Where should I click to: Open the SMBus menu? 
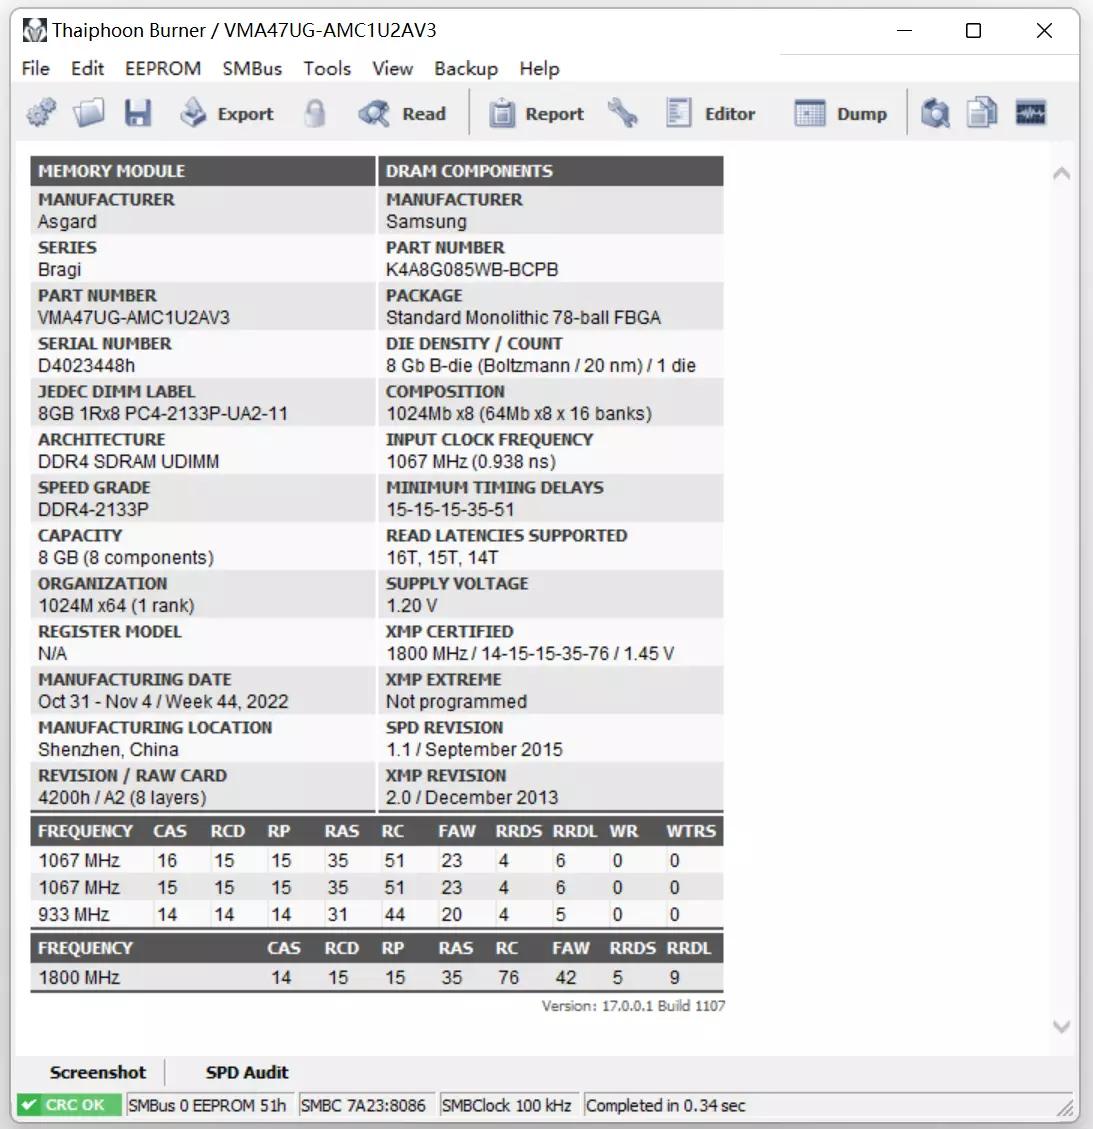coord(252,68)
